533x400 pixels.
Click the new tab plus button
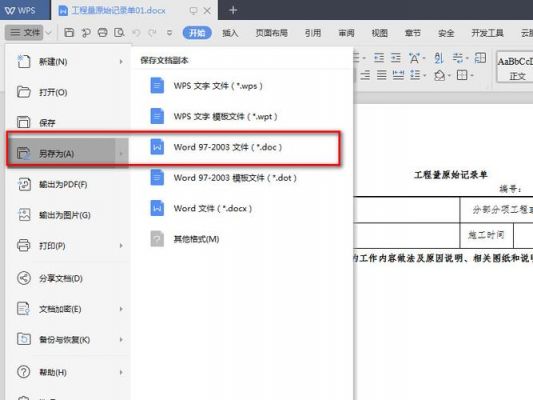tap(233, 10)
